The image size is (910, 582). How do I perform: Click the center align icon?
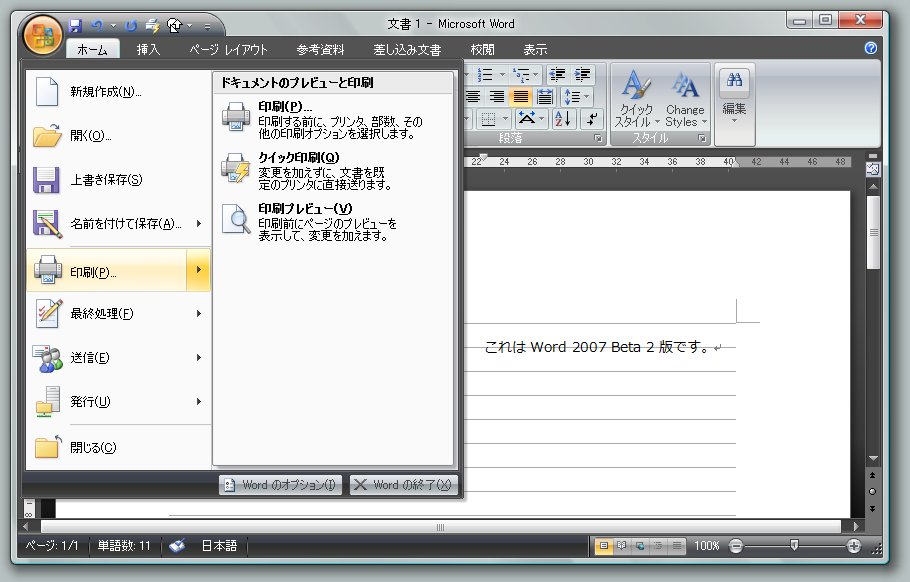click(474, 97)
